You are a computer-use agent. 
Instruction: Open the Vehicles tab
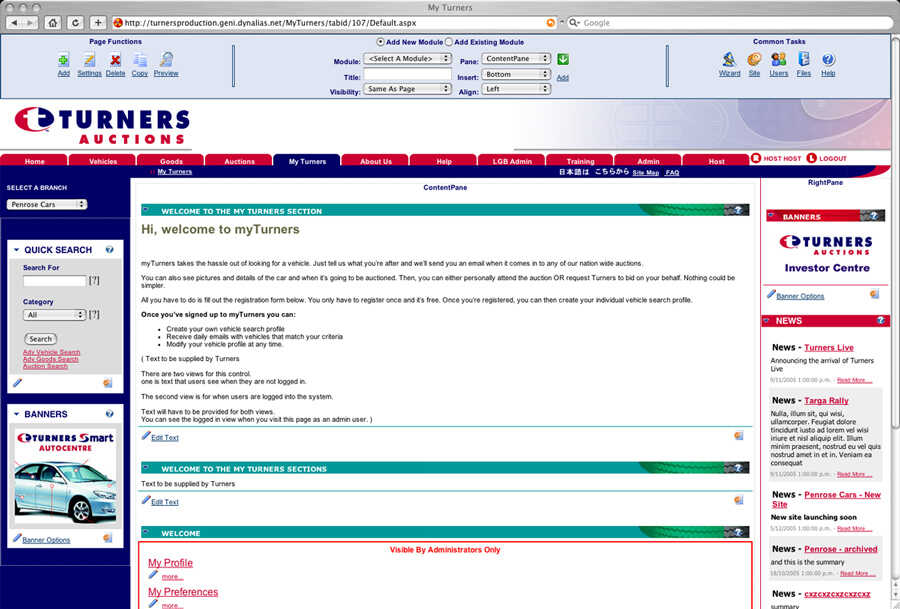103,161
